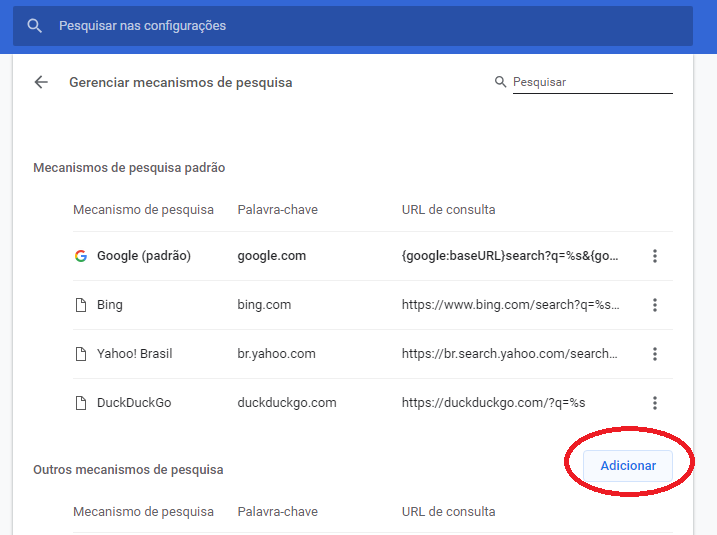Focus the Pesquisar search engines field
Image resolution: width=717 pixels, height=535 pixels.
coord(593,82)
